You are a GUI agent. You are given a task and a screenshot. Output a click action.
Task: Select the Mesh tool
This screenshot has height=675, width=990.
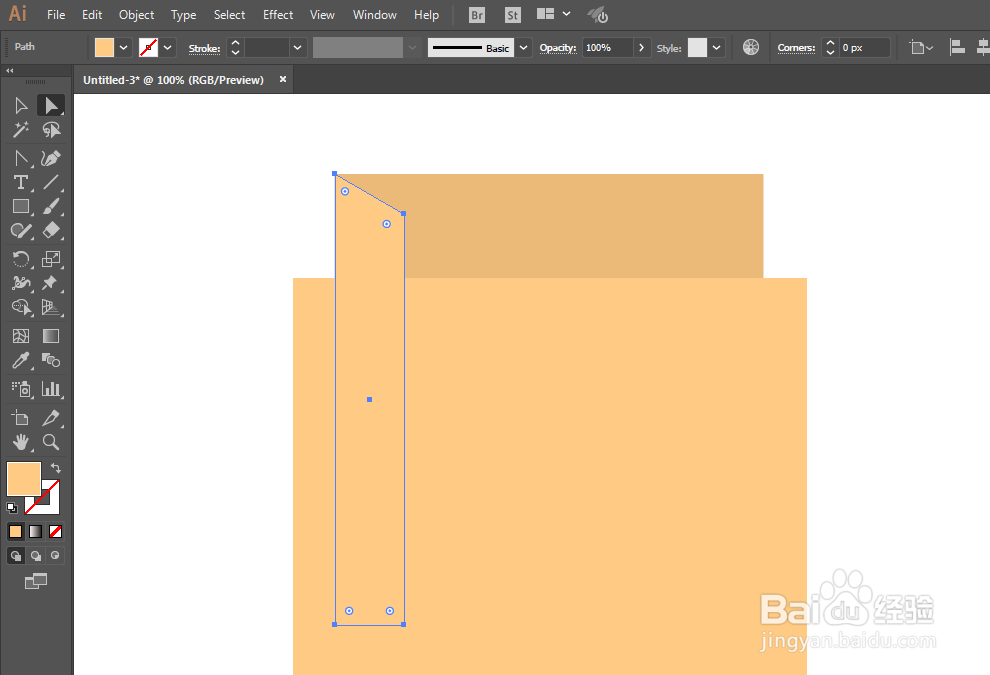[21, 336]
